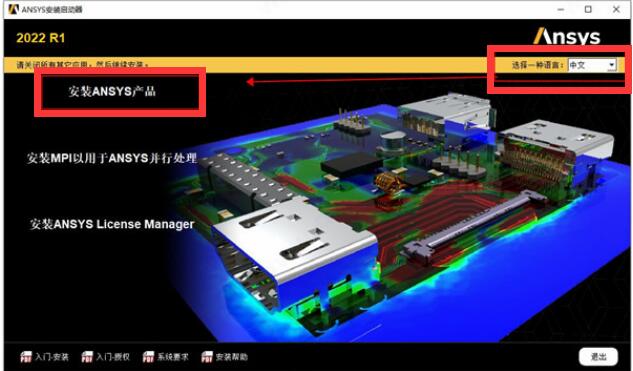The height and width of the screenshot is (371, 633).
Task: Click the 系统要求 text link
Action: tap(173, 357)
